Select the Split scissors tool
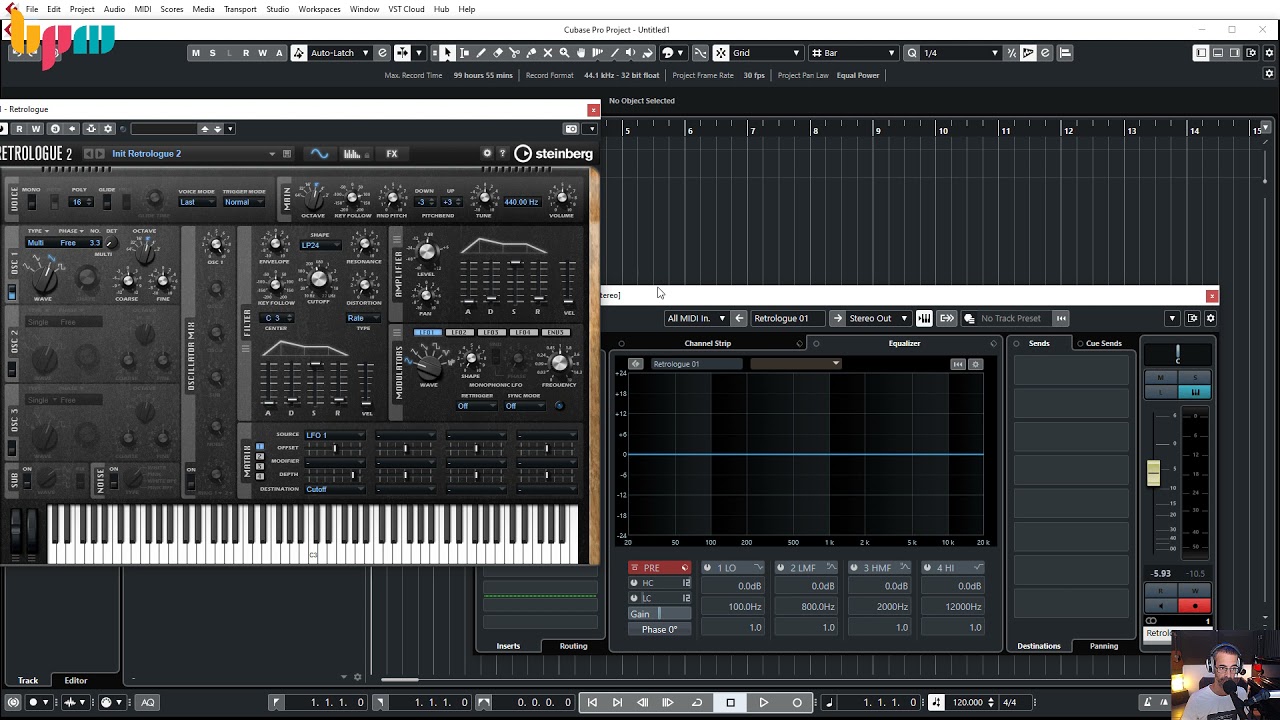The height and width of the screenshot is (720, 1280). (x=514, y=53)
